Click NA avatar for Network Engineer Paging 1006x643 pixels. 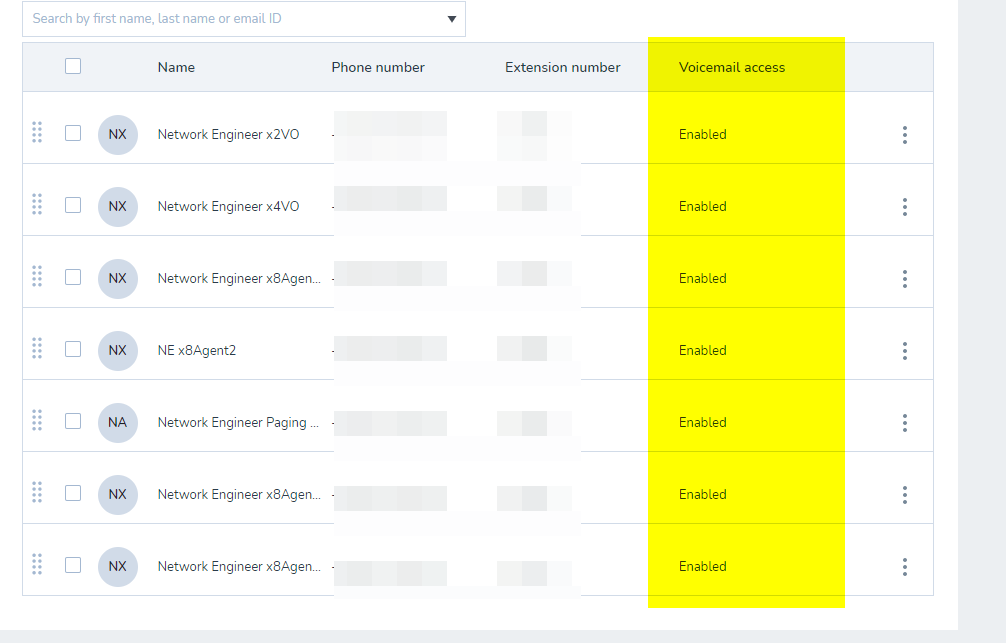point(118,423)
